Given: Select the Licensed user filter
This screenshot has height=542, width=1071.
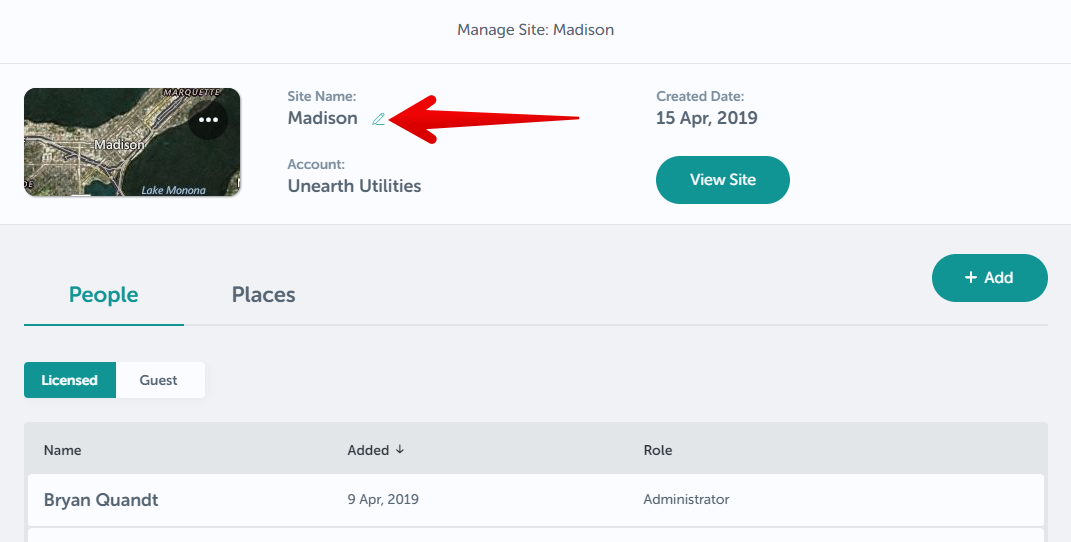Looking at the screenshot, I should (x=70, y=380).
